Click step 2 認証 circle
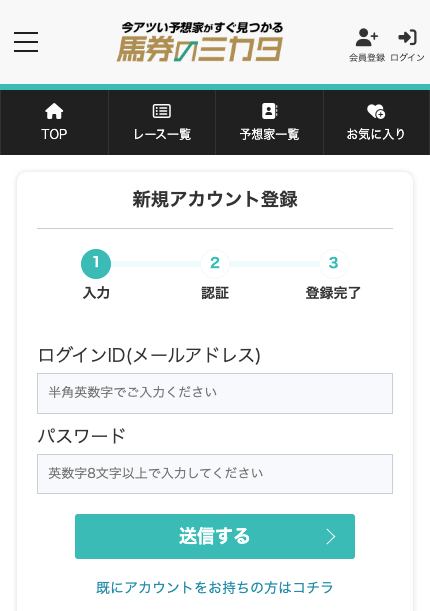430x611 pixels. (x=215, y=264)
